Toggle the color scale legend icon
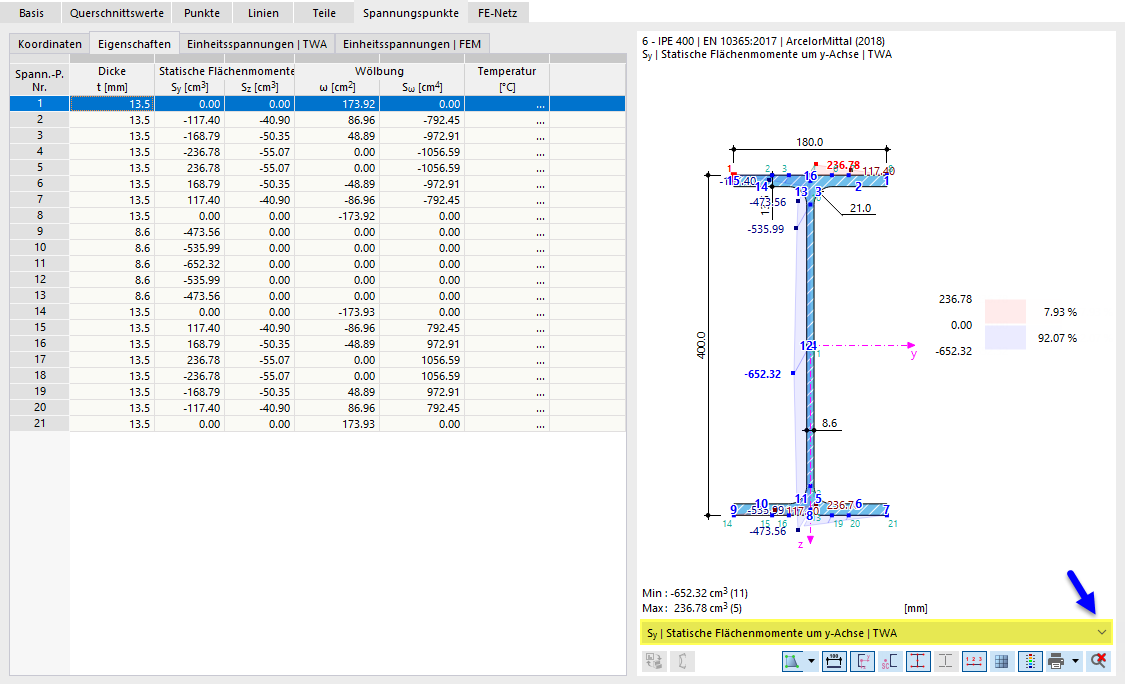The image size is (1125, 684). tap(1030, 661)
